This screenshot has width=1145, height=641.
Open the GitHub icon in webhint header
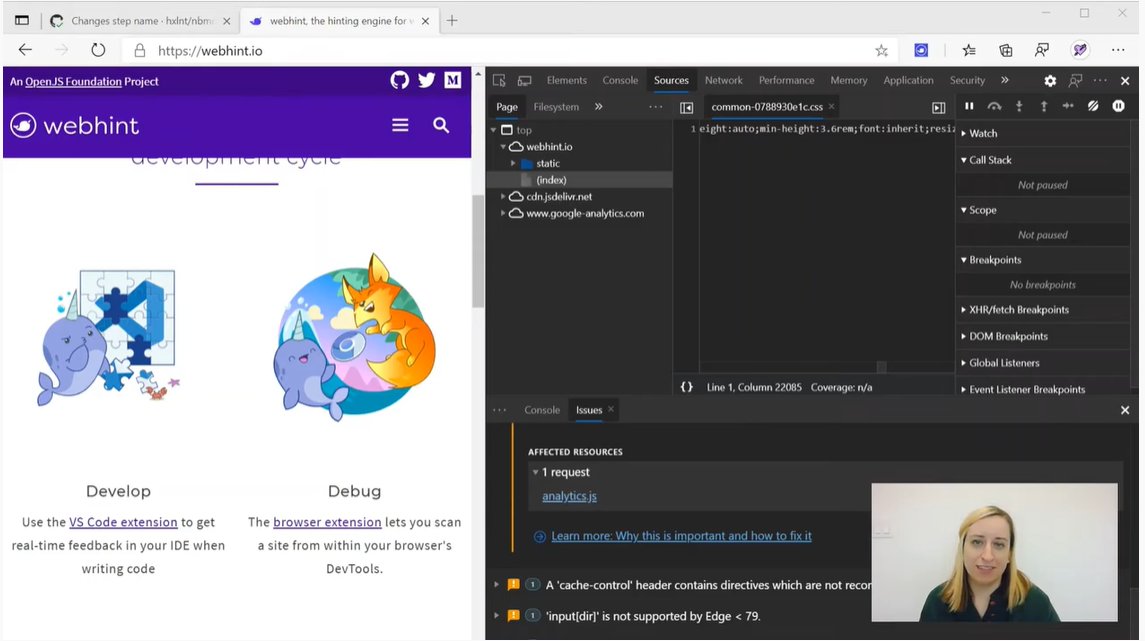(399, 80)
